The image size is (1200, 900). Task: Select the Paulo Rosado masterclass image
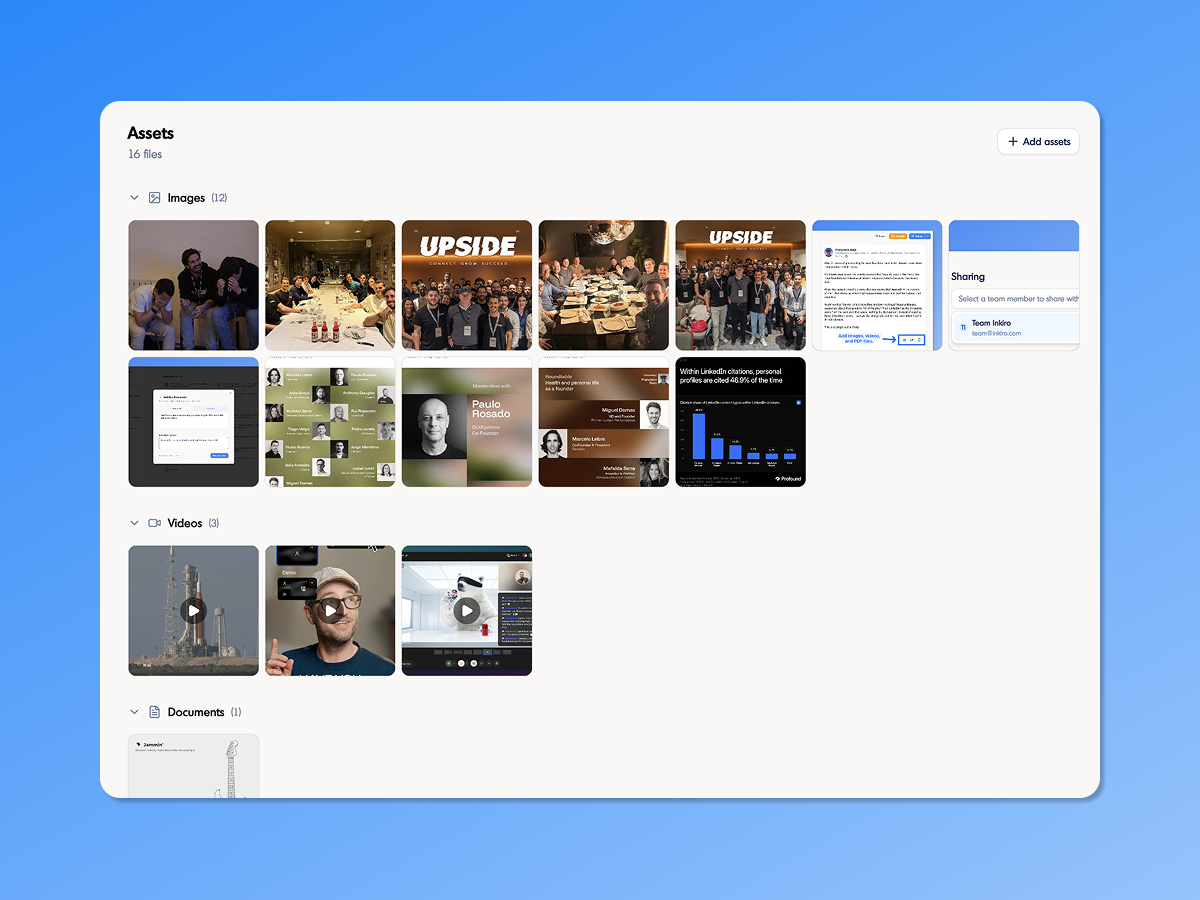(467, 422)
